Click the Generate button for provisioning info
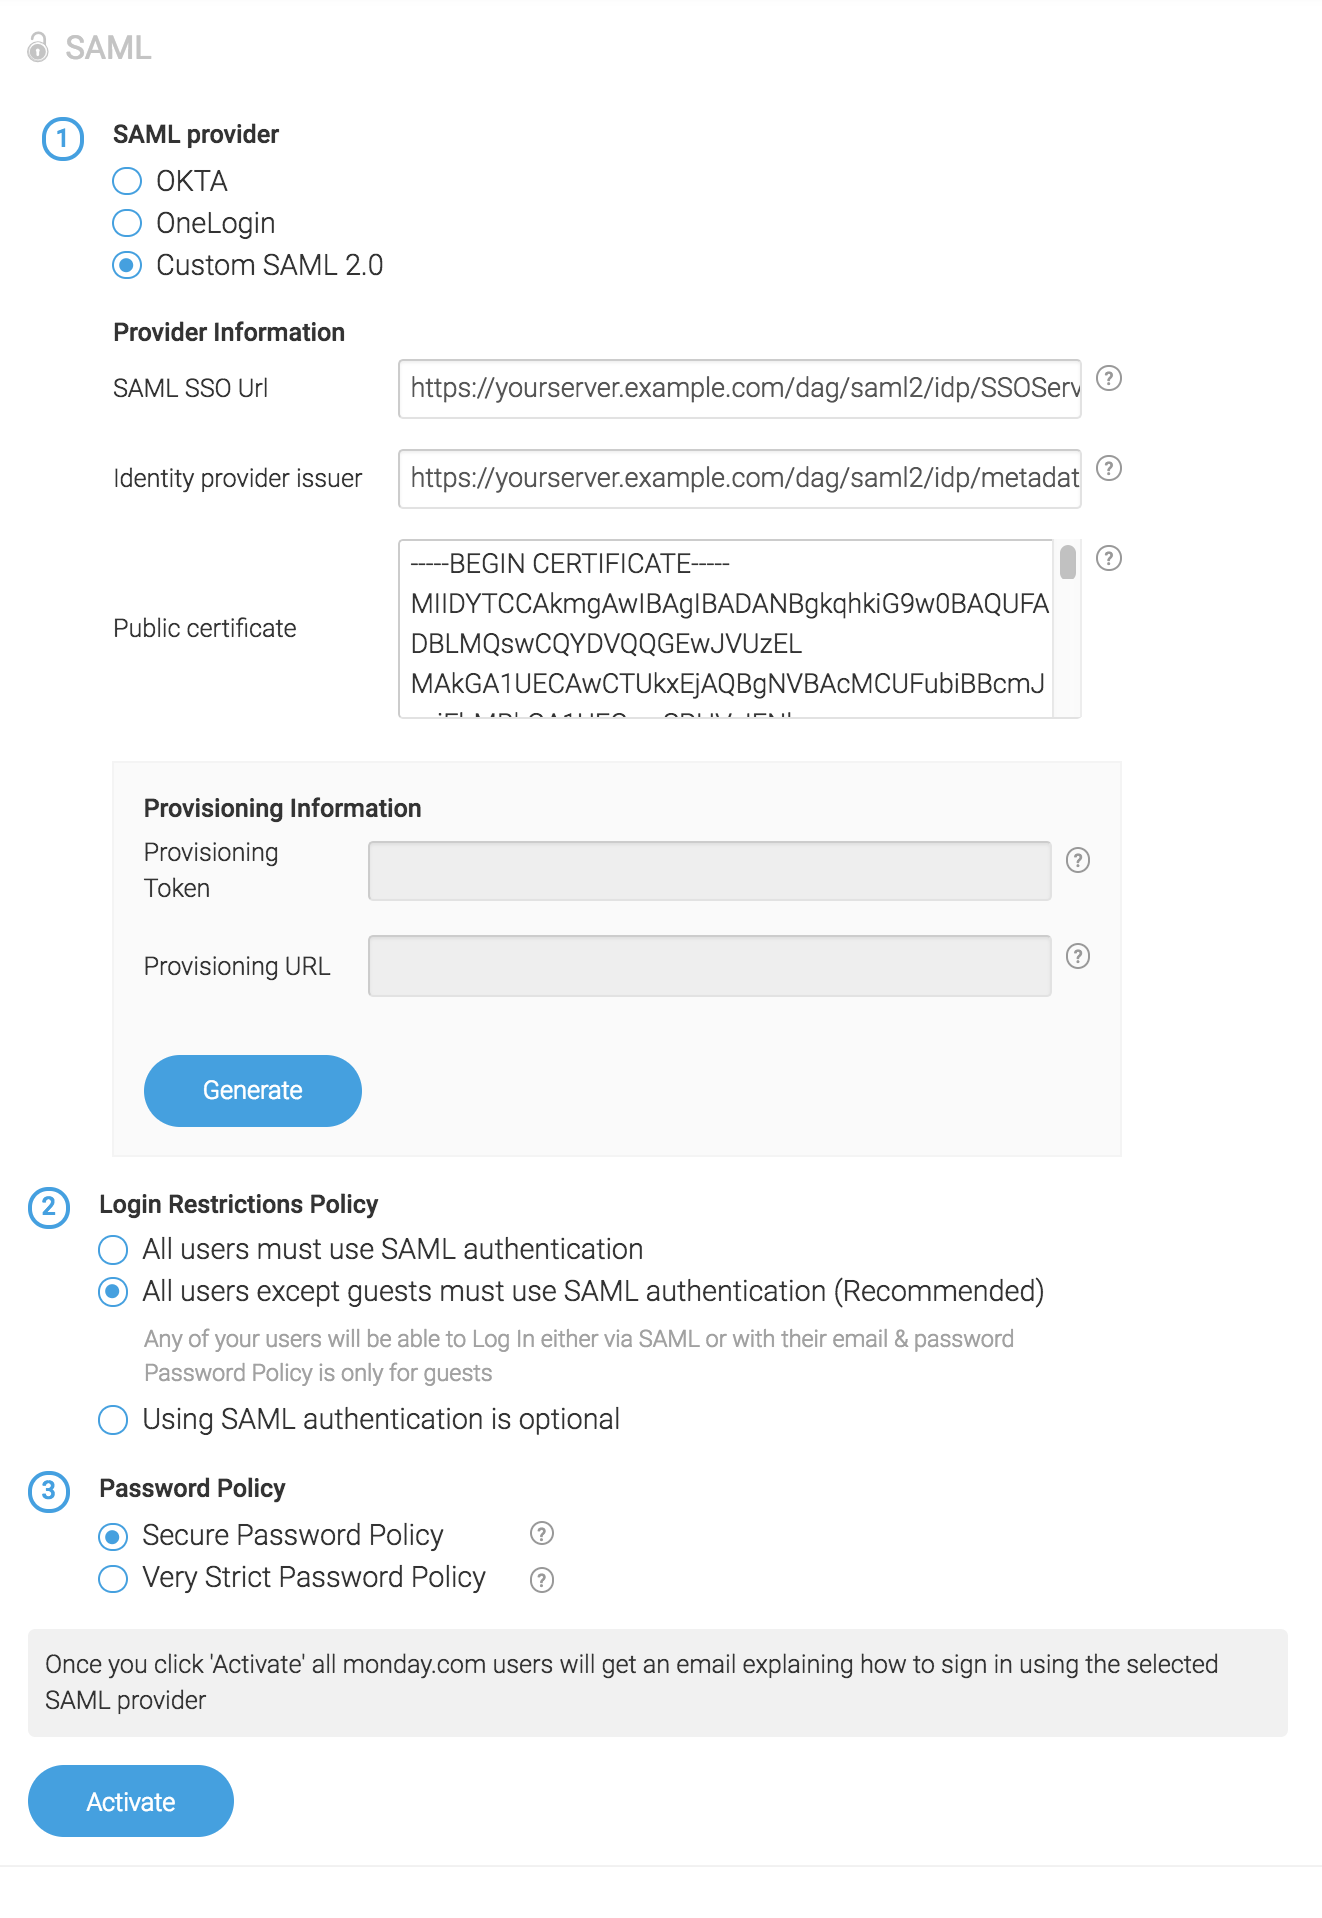 (x=252, y=1090)
